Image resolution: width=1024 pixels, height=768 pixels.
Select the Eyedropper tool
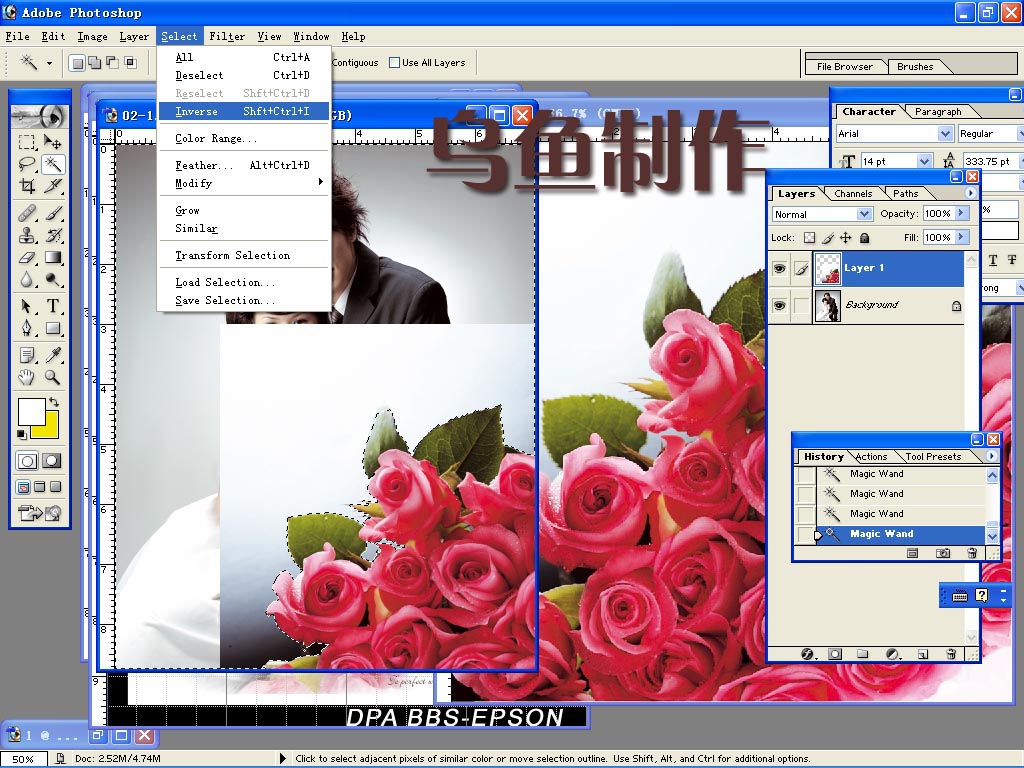[x=52, y=355]
